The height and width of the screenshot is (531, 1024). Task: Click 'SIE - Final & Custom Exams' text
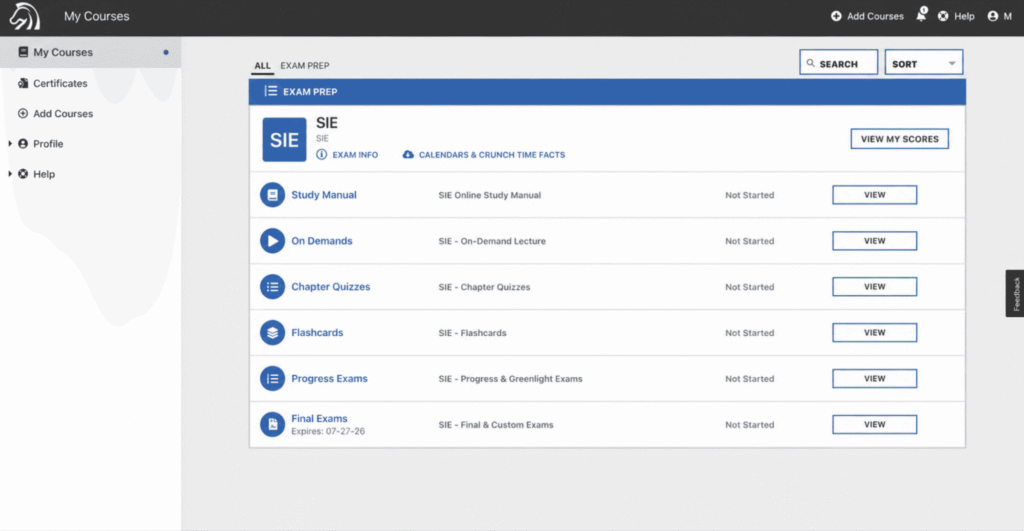pos(496,425)
